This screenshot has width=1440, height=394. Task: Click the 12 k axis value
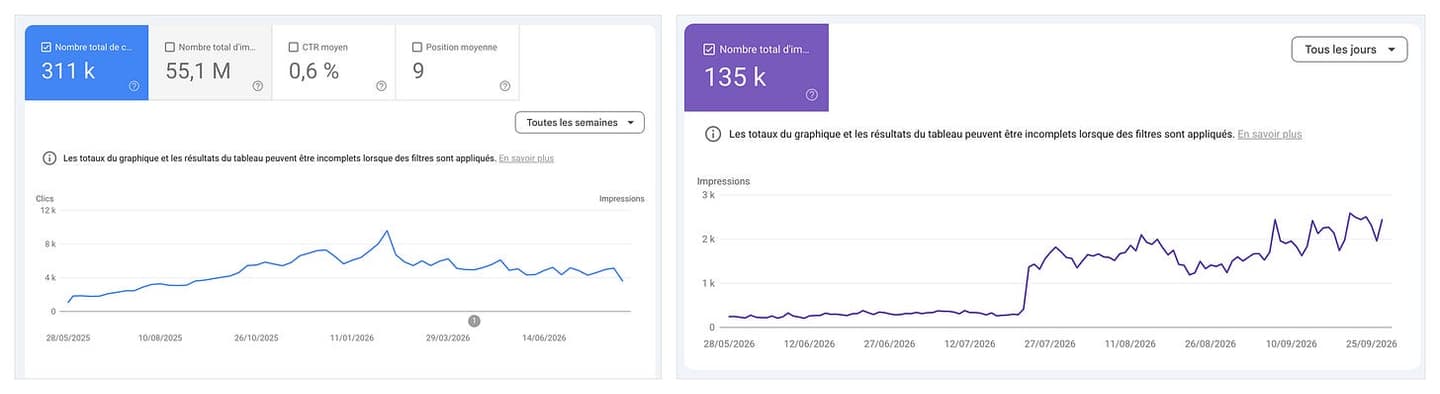(48, 210)
